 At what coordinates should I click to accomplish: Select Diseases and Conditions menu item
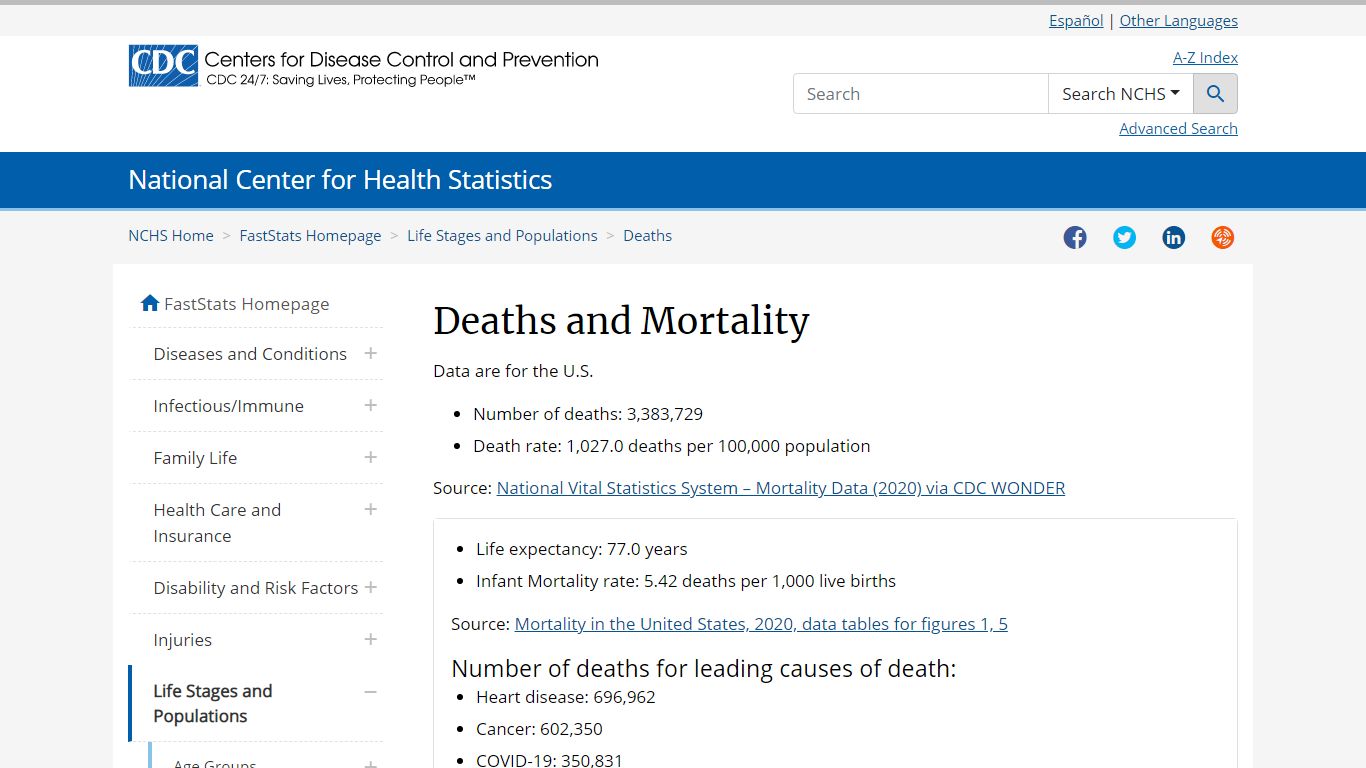tap(250, 354)
